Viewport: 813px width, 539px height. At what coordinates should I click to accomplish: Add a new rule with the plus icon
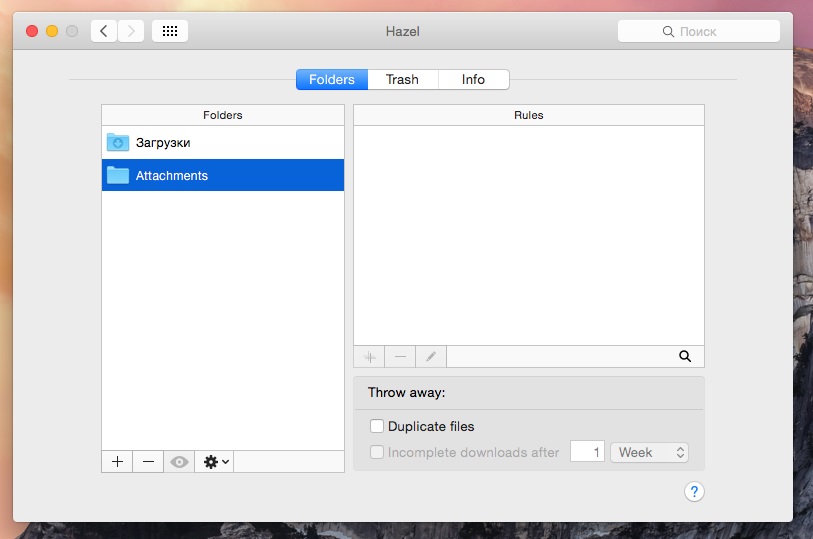(x=370, y=357)
